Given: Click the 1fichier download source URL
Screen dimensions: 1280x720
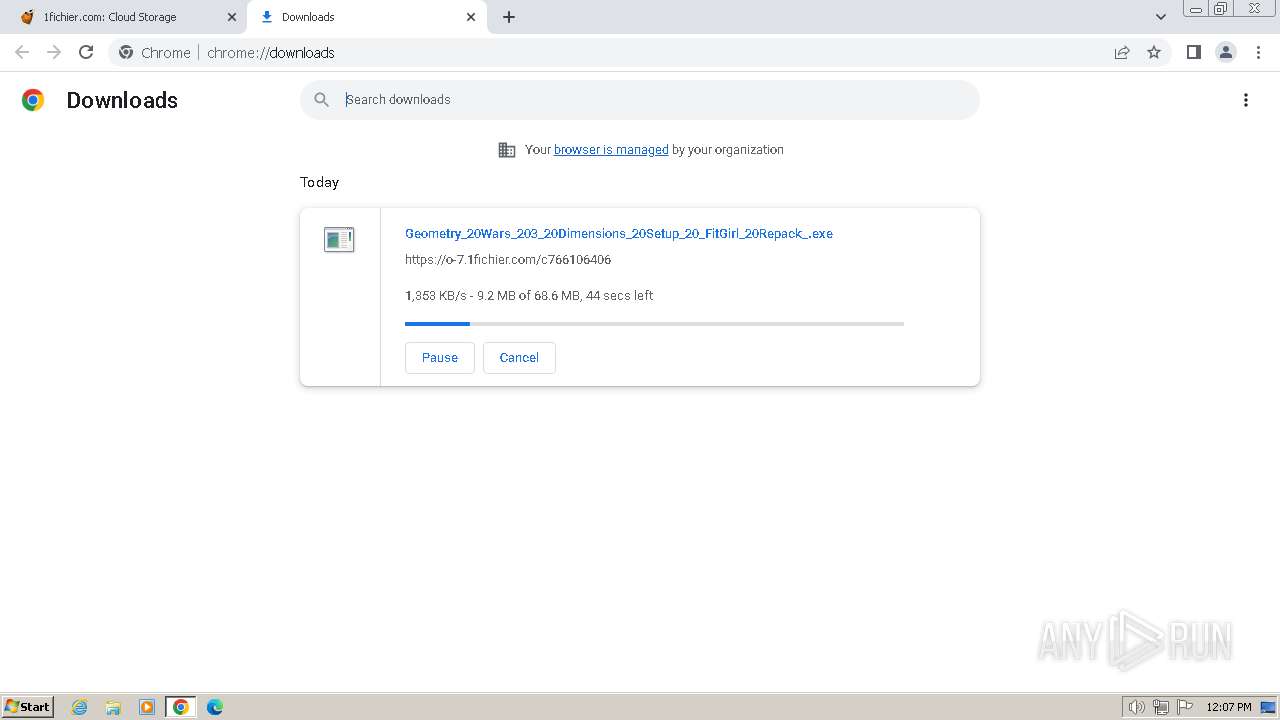Looking at the screenshot, I should pos(508,259).
